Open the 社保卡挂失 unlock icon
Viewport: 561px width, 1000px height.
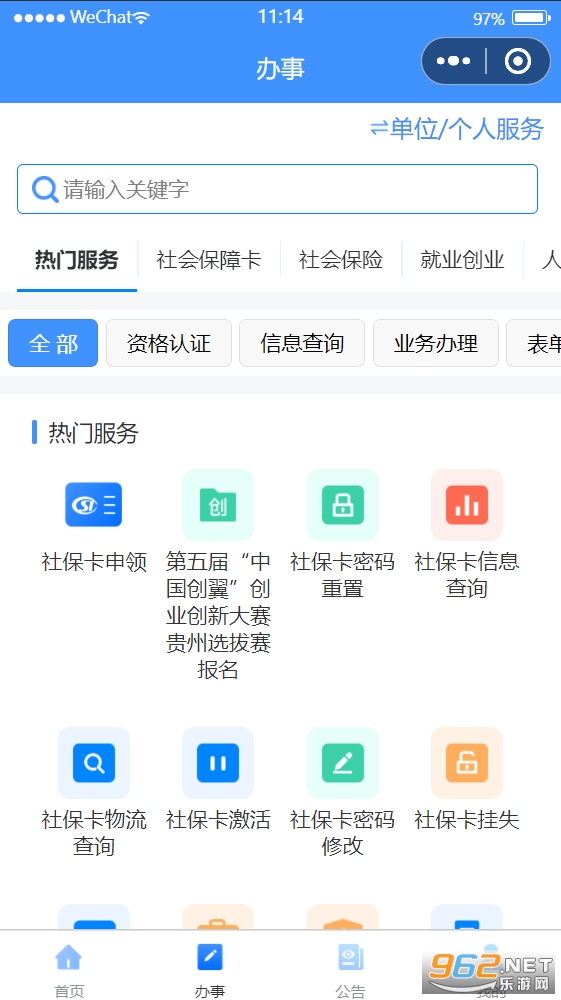(467, 763)
